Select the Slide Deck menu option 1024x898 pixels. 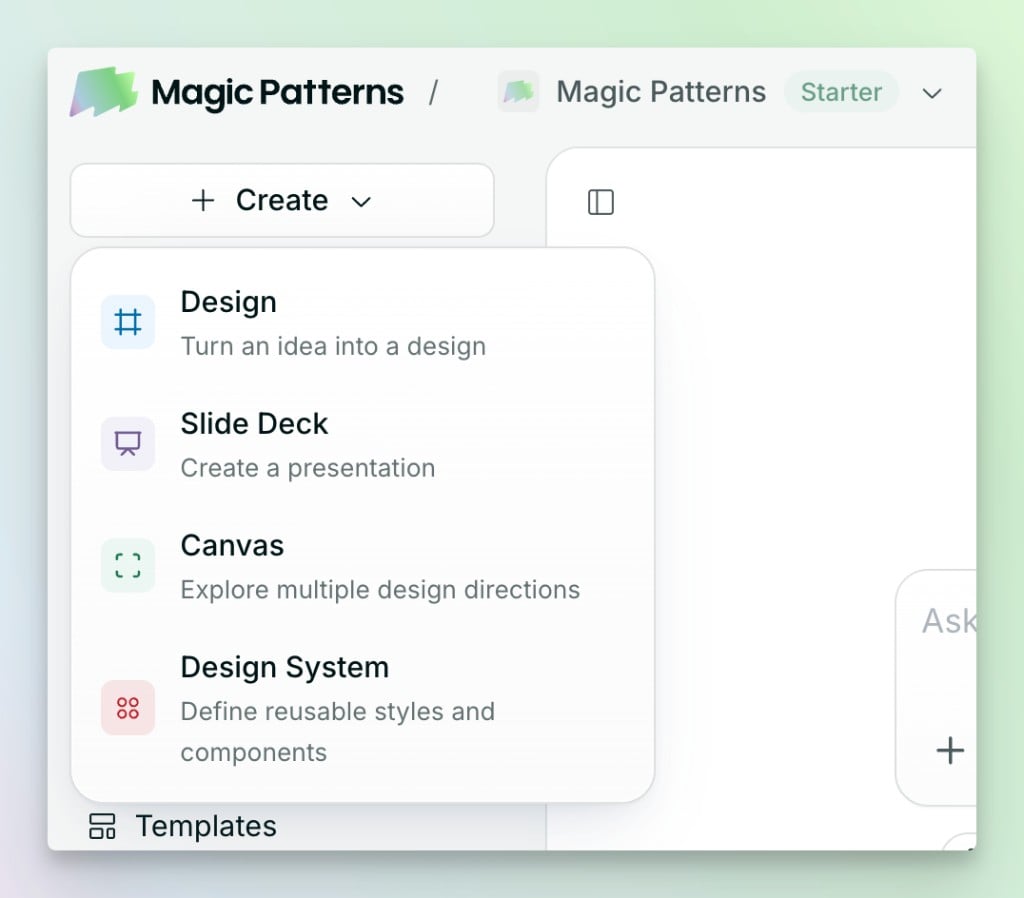click(362, 445)
